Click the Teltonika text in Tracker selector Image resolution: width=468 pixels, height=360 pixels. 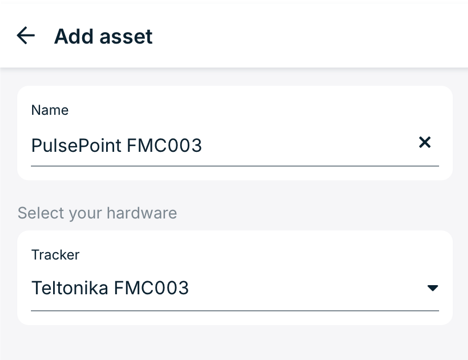tap(70, 288)
